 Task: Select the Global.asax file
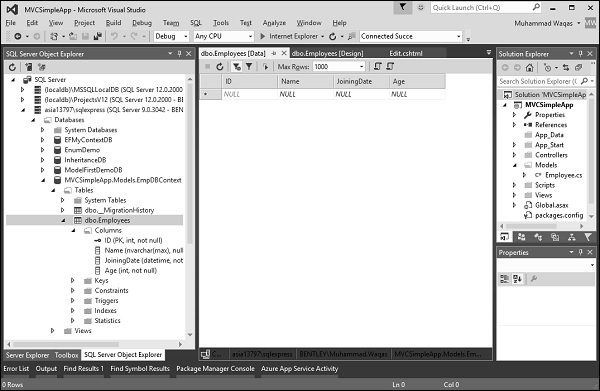551,205
